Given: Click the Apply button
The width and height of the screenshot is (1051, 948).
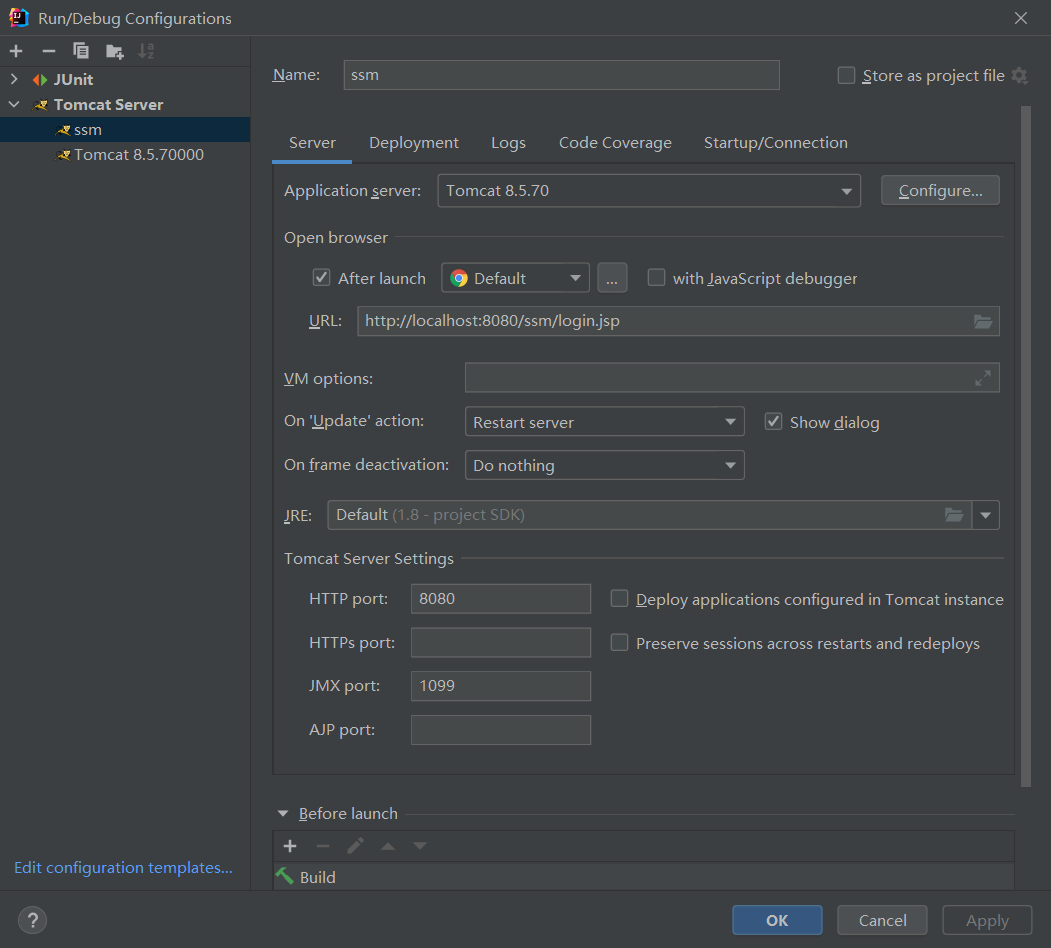Looking at the screenshot, I should tap(987, 920).
